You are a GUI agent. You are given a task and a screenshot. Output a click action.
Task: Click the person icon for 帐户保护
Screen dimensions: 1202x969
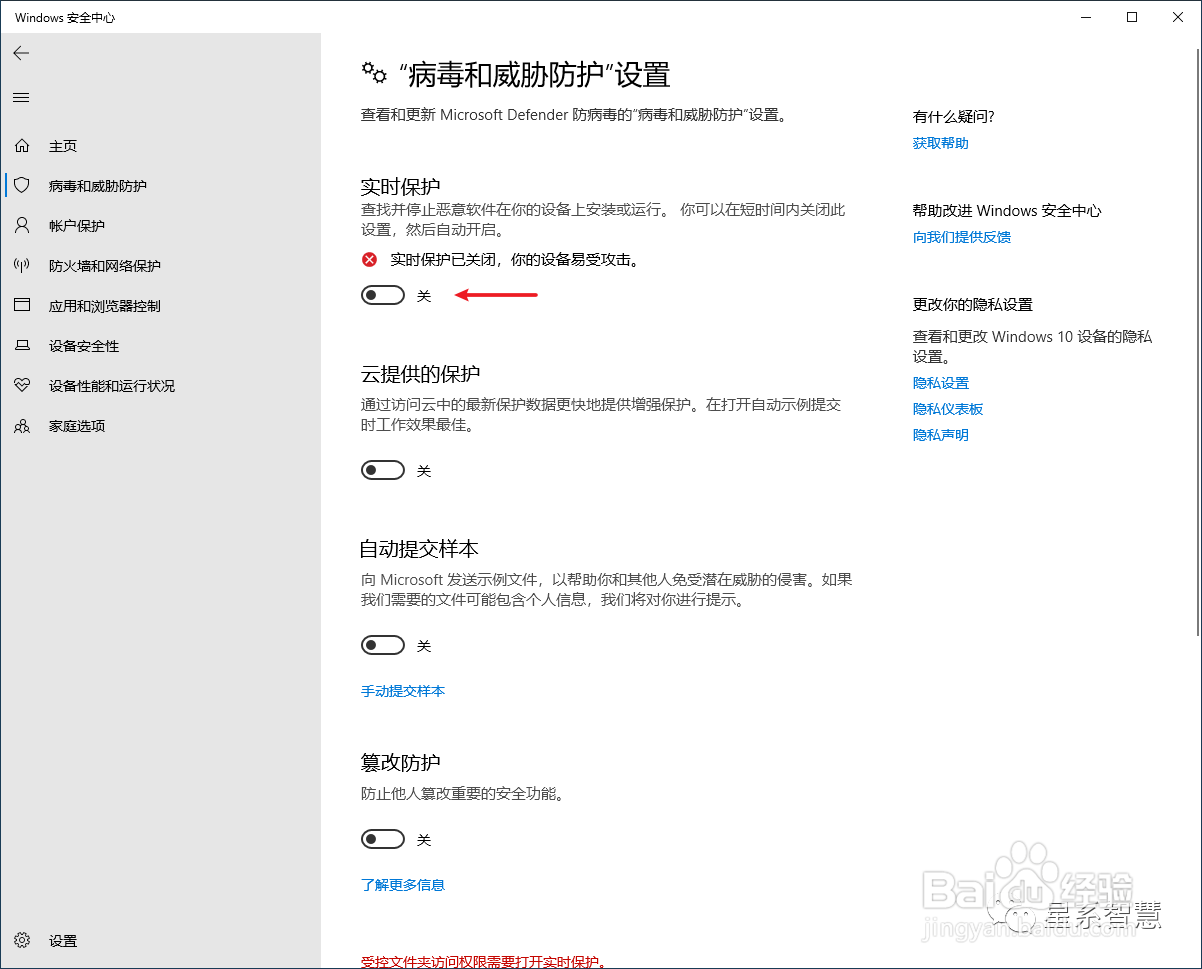click(x=22, y=225)
